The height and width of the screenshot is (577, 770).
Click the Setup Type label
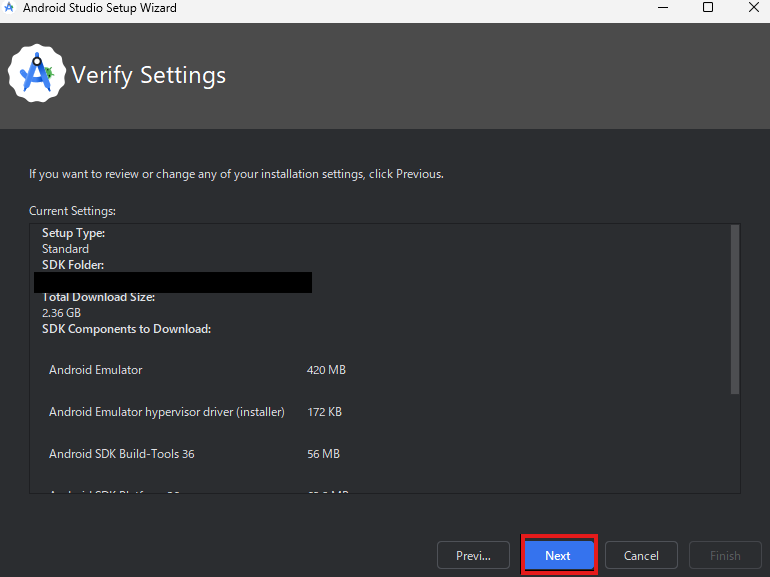pos(74,233)
